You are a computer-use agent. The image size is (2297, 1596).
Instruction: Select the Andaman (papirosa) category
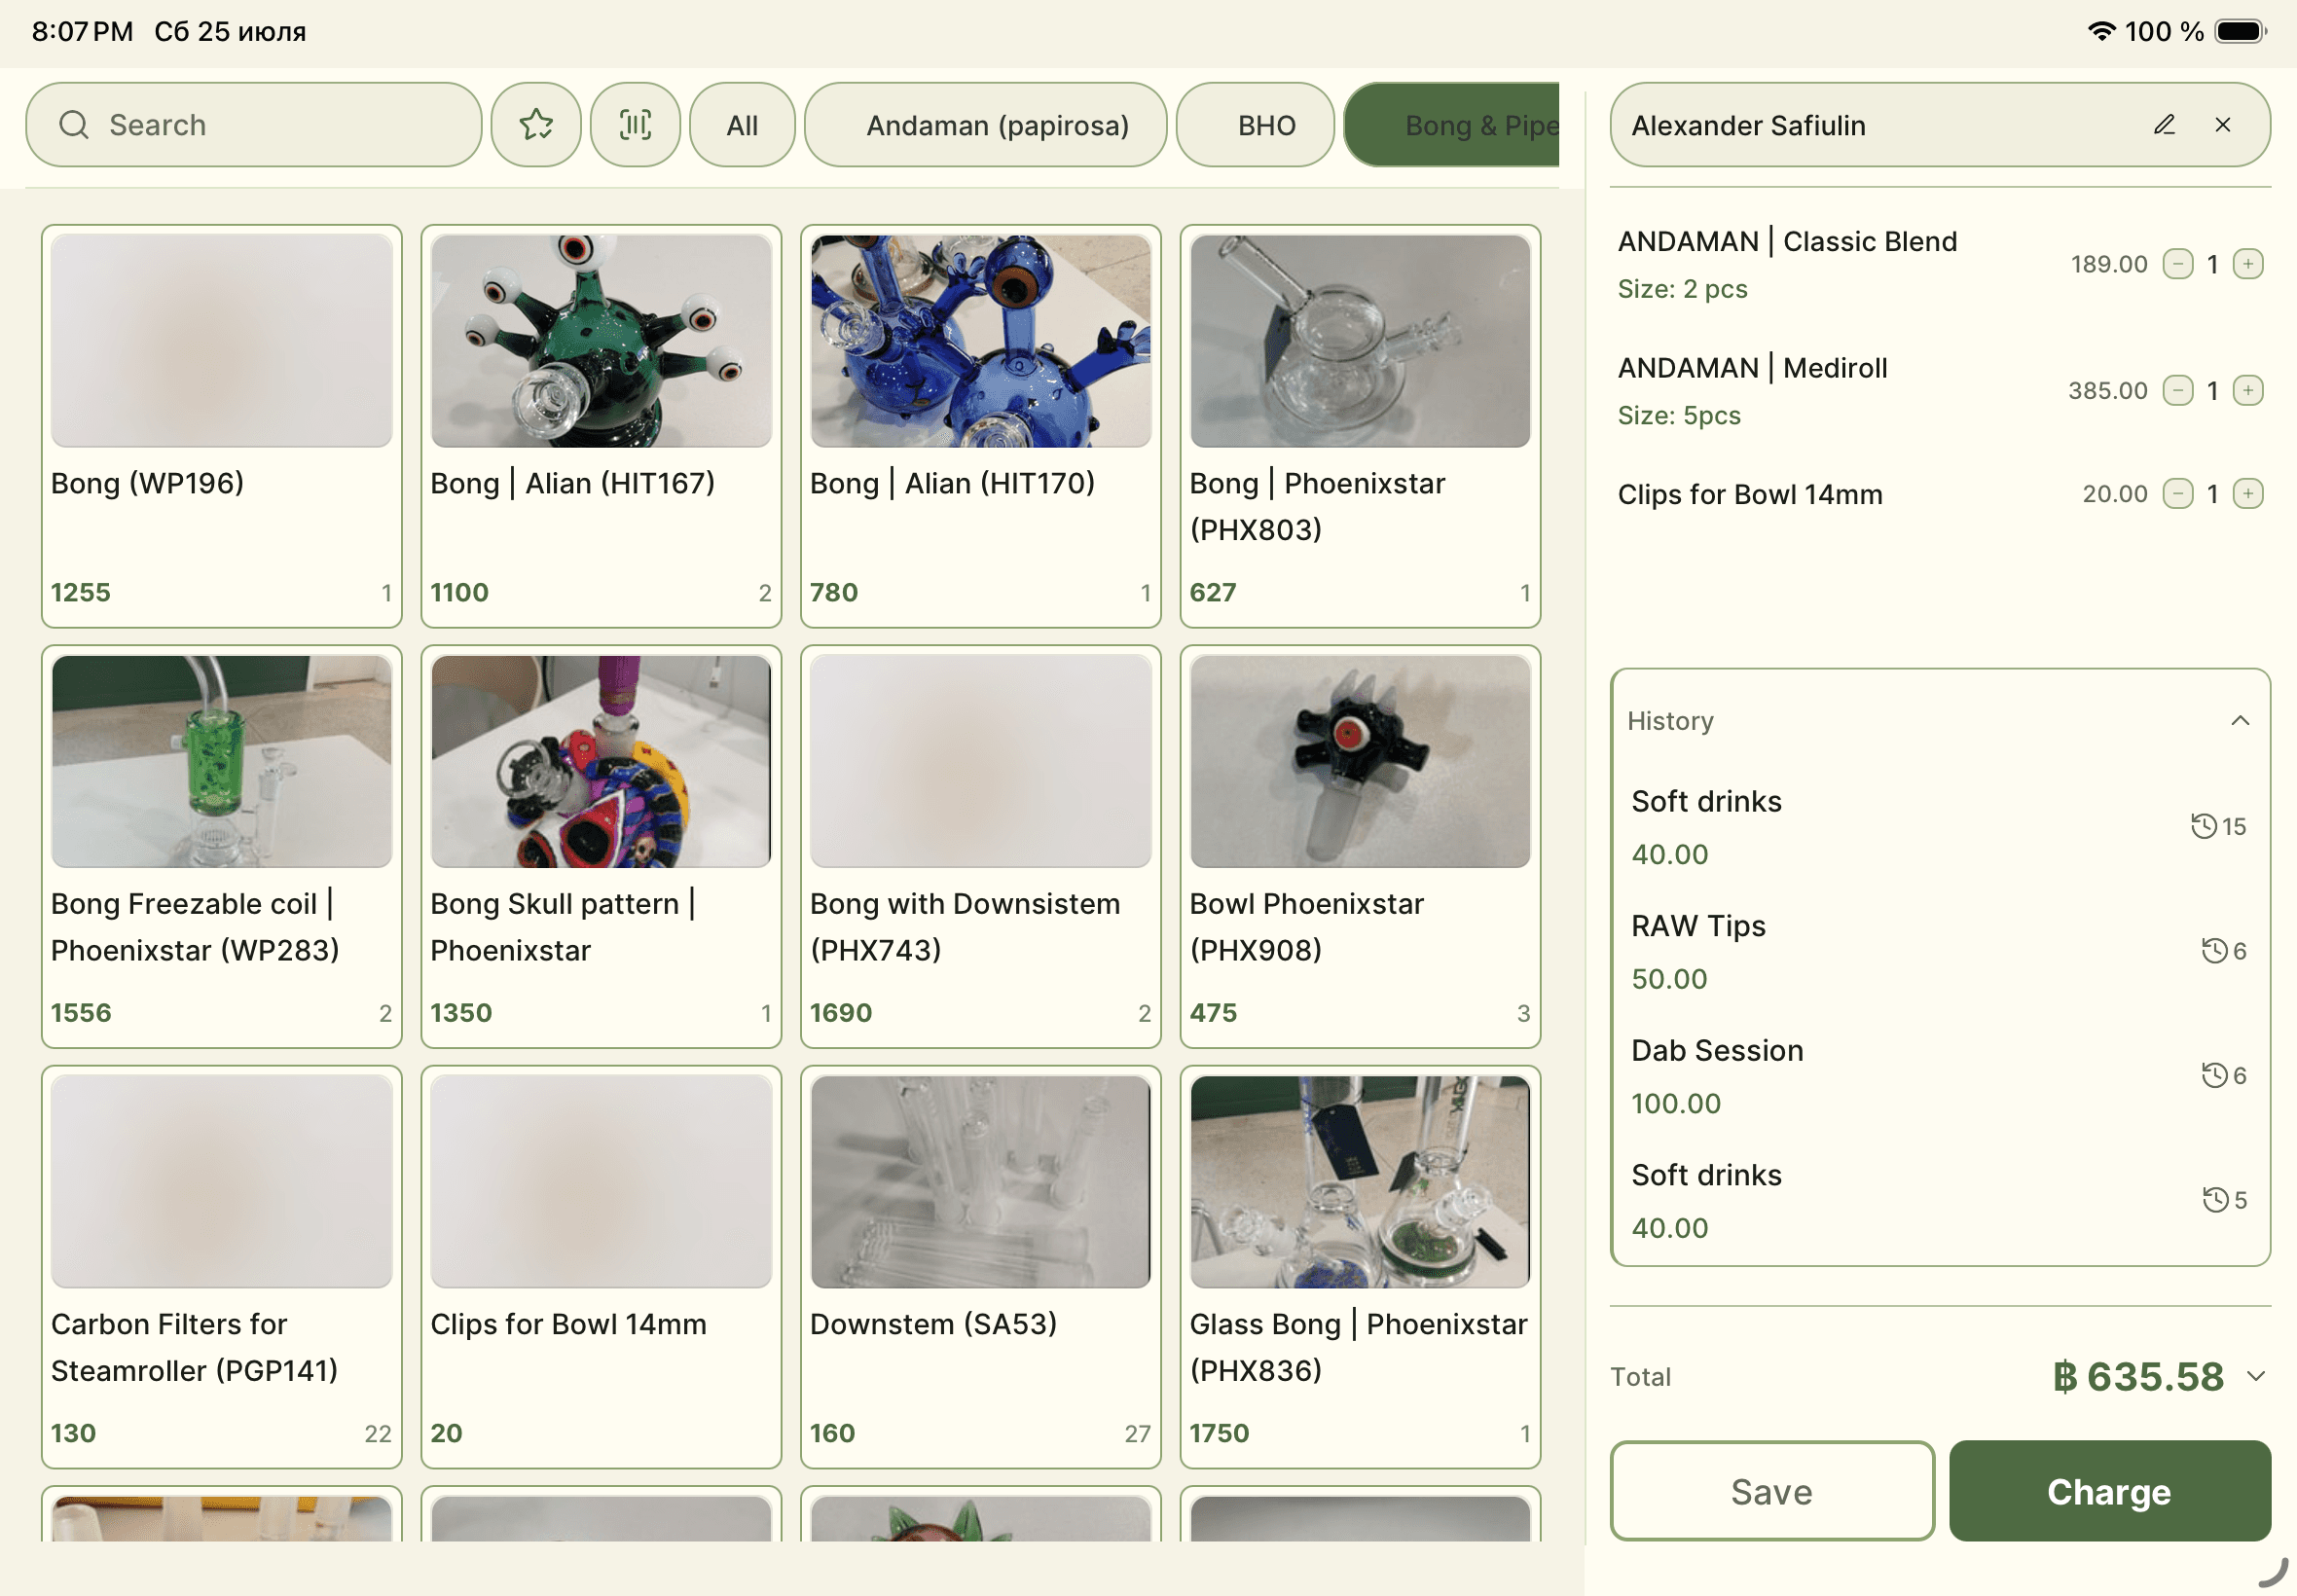click(x=985, y=125)
